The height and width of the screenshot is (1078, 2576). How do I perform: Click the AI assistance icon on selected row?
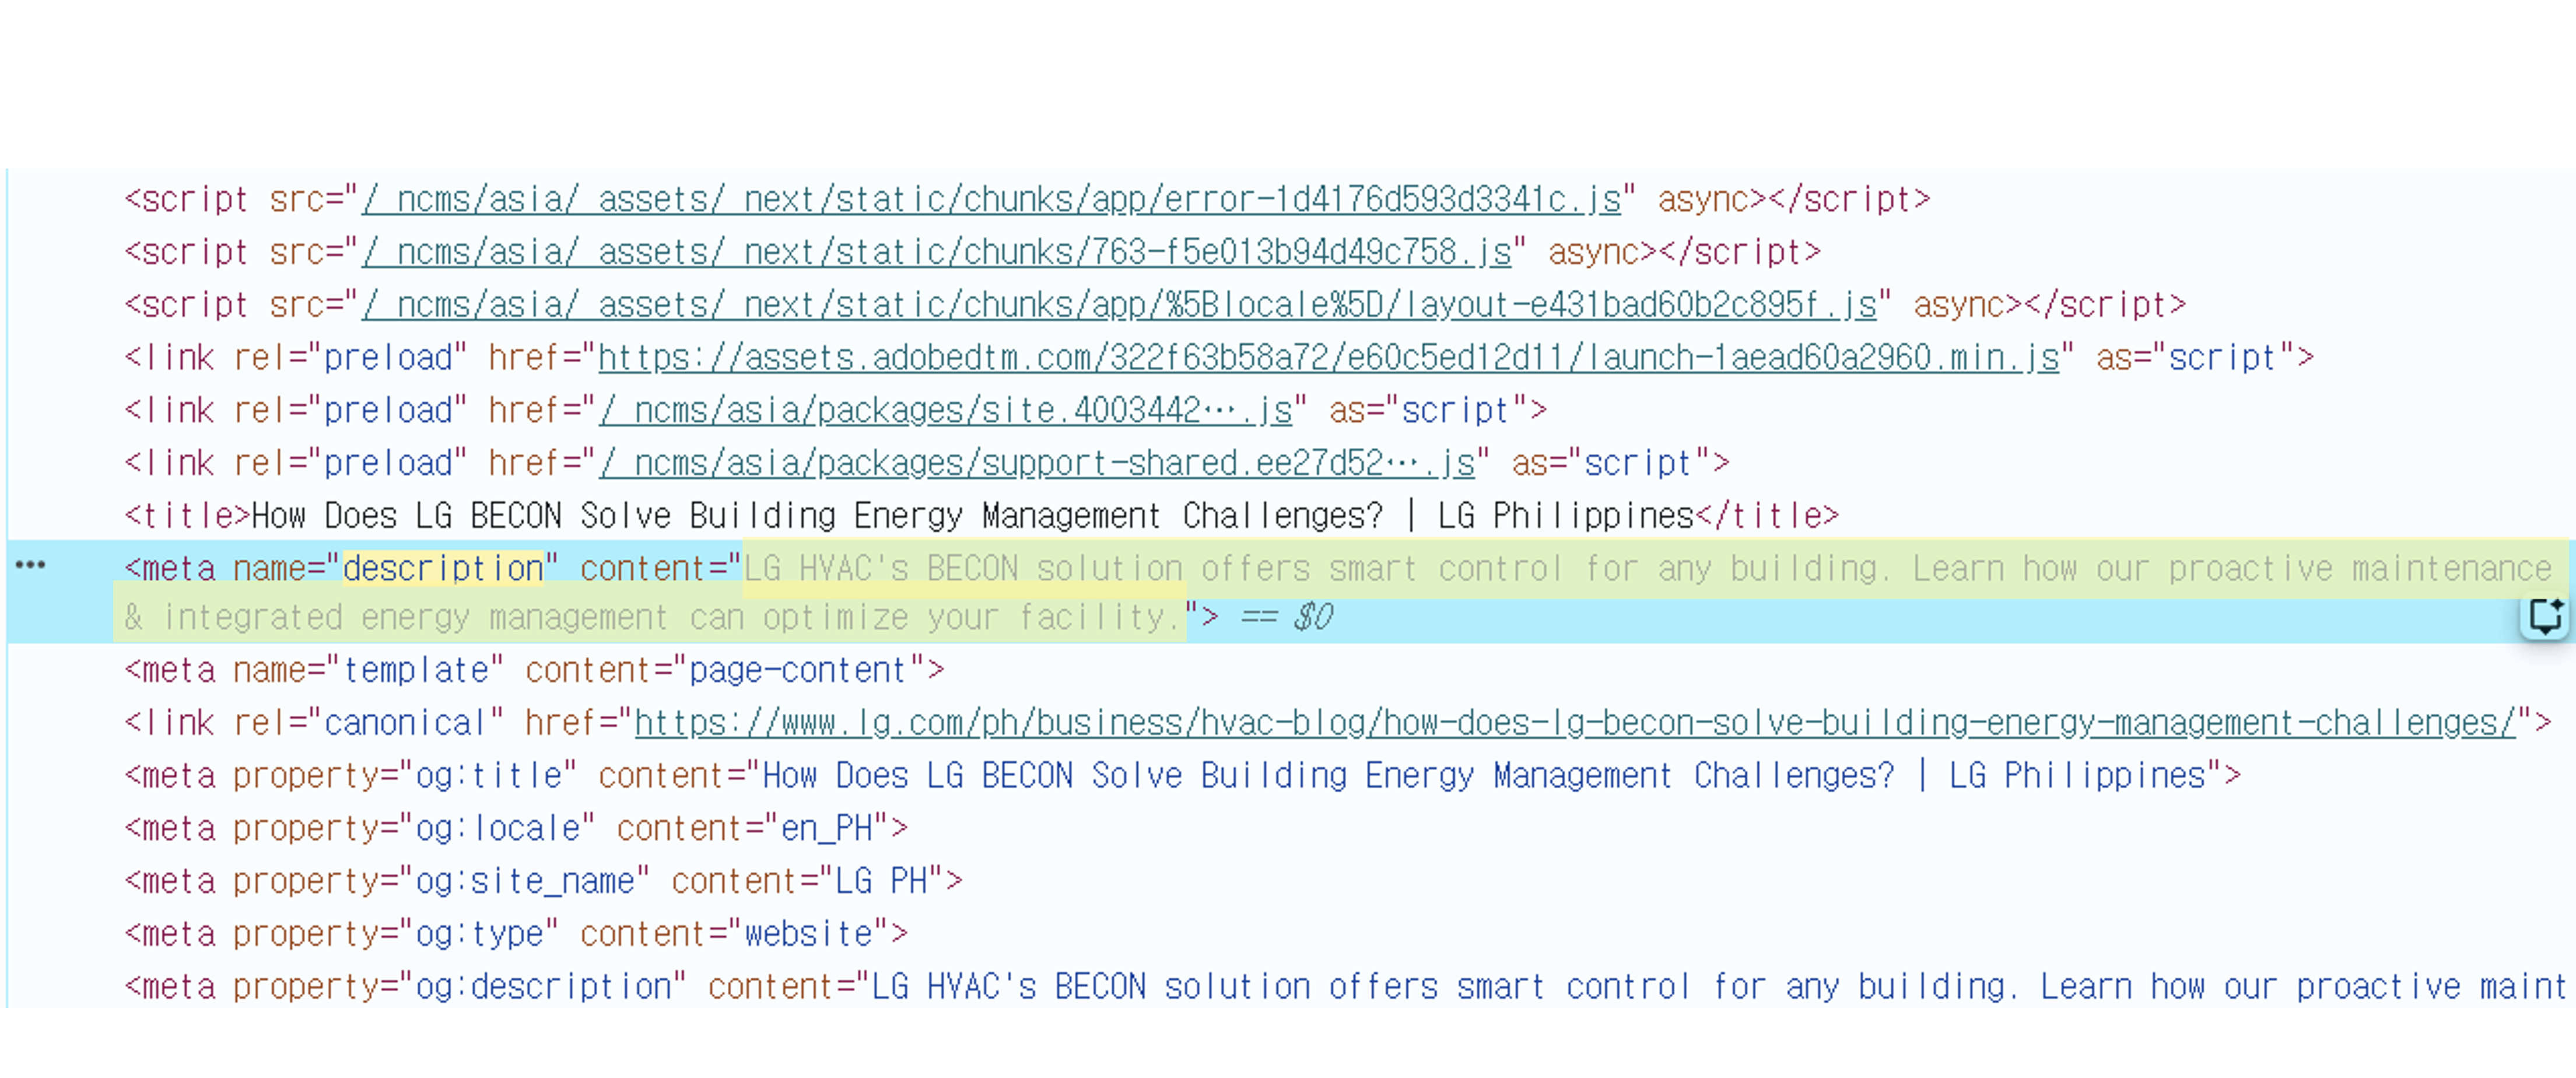coord(2544,616)
